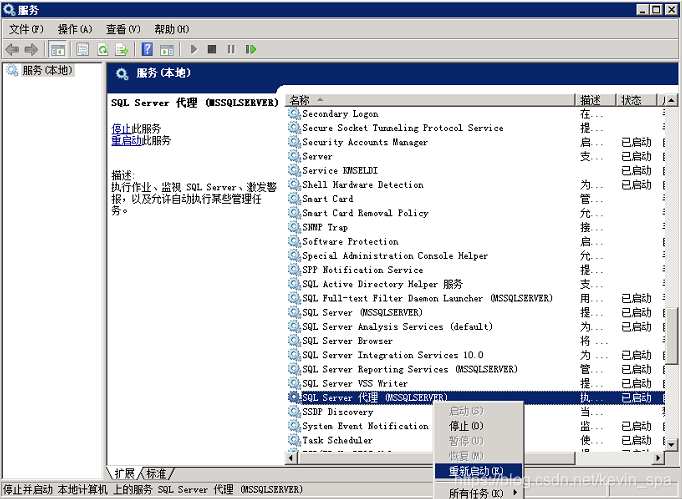This screenshot has height=499, width=682.
Task: Select the SQL Server (MSSQLSERVER) service
Action: pyautogui.click(x=476, y=312)
